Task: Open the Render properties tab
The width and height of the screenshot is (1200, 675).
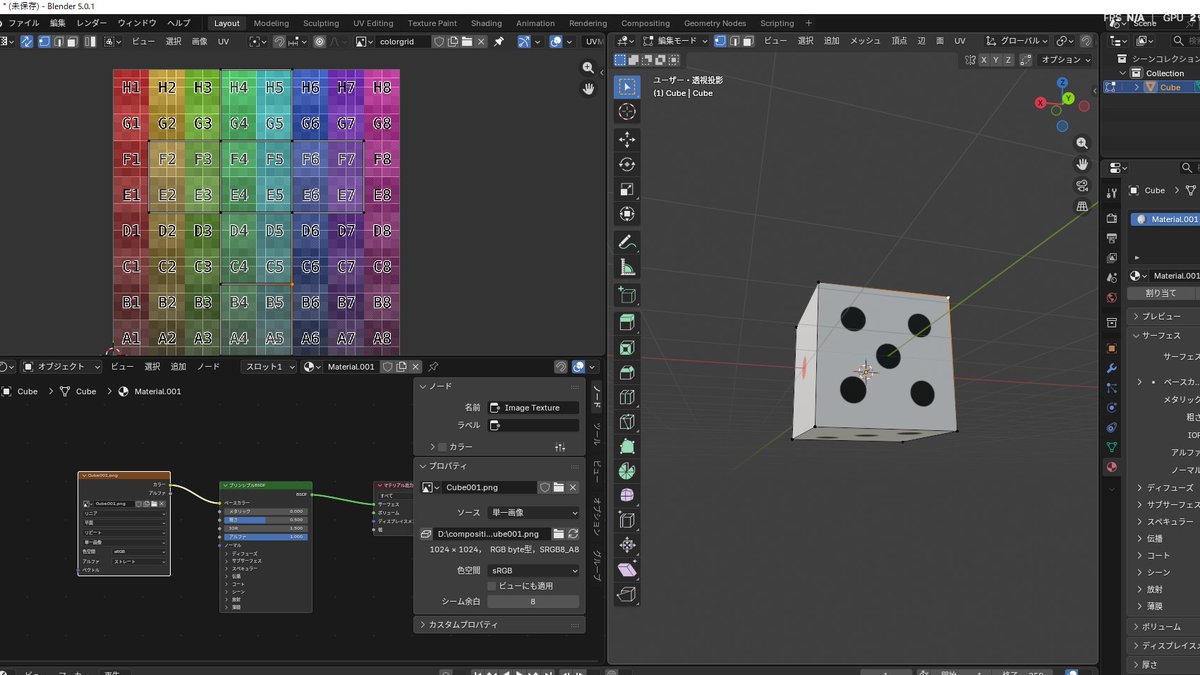Action: pos(1111,218)
